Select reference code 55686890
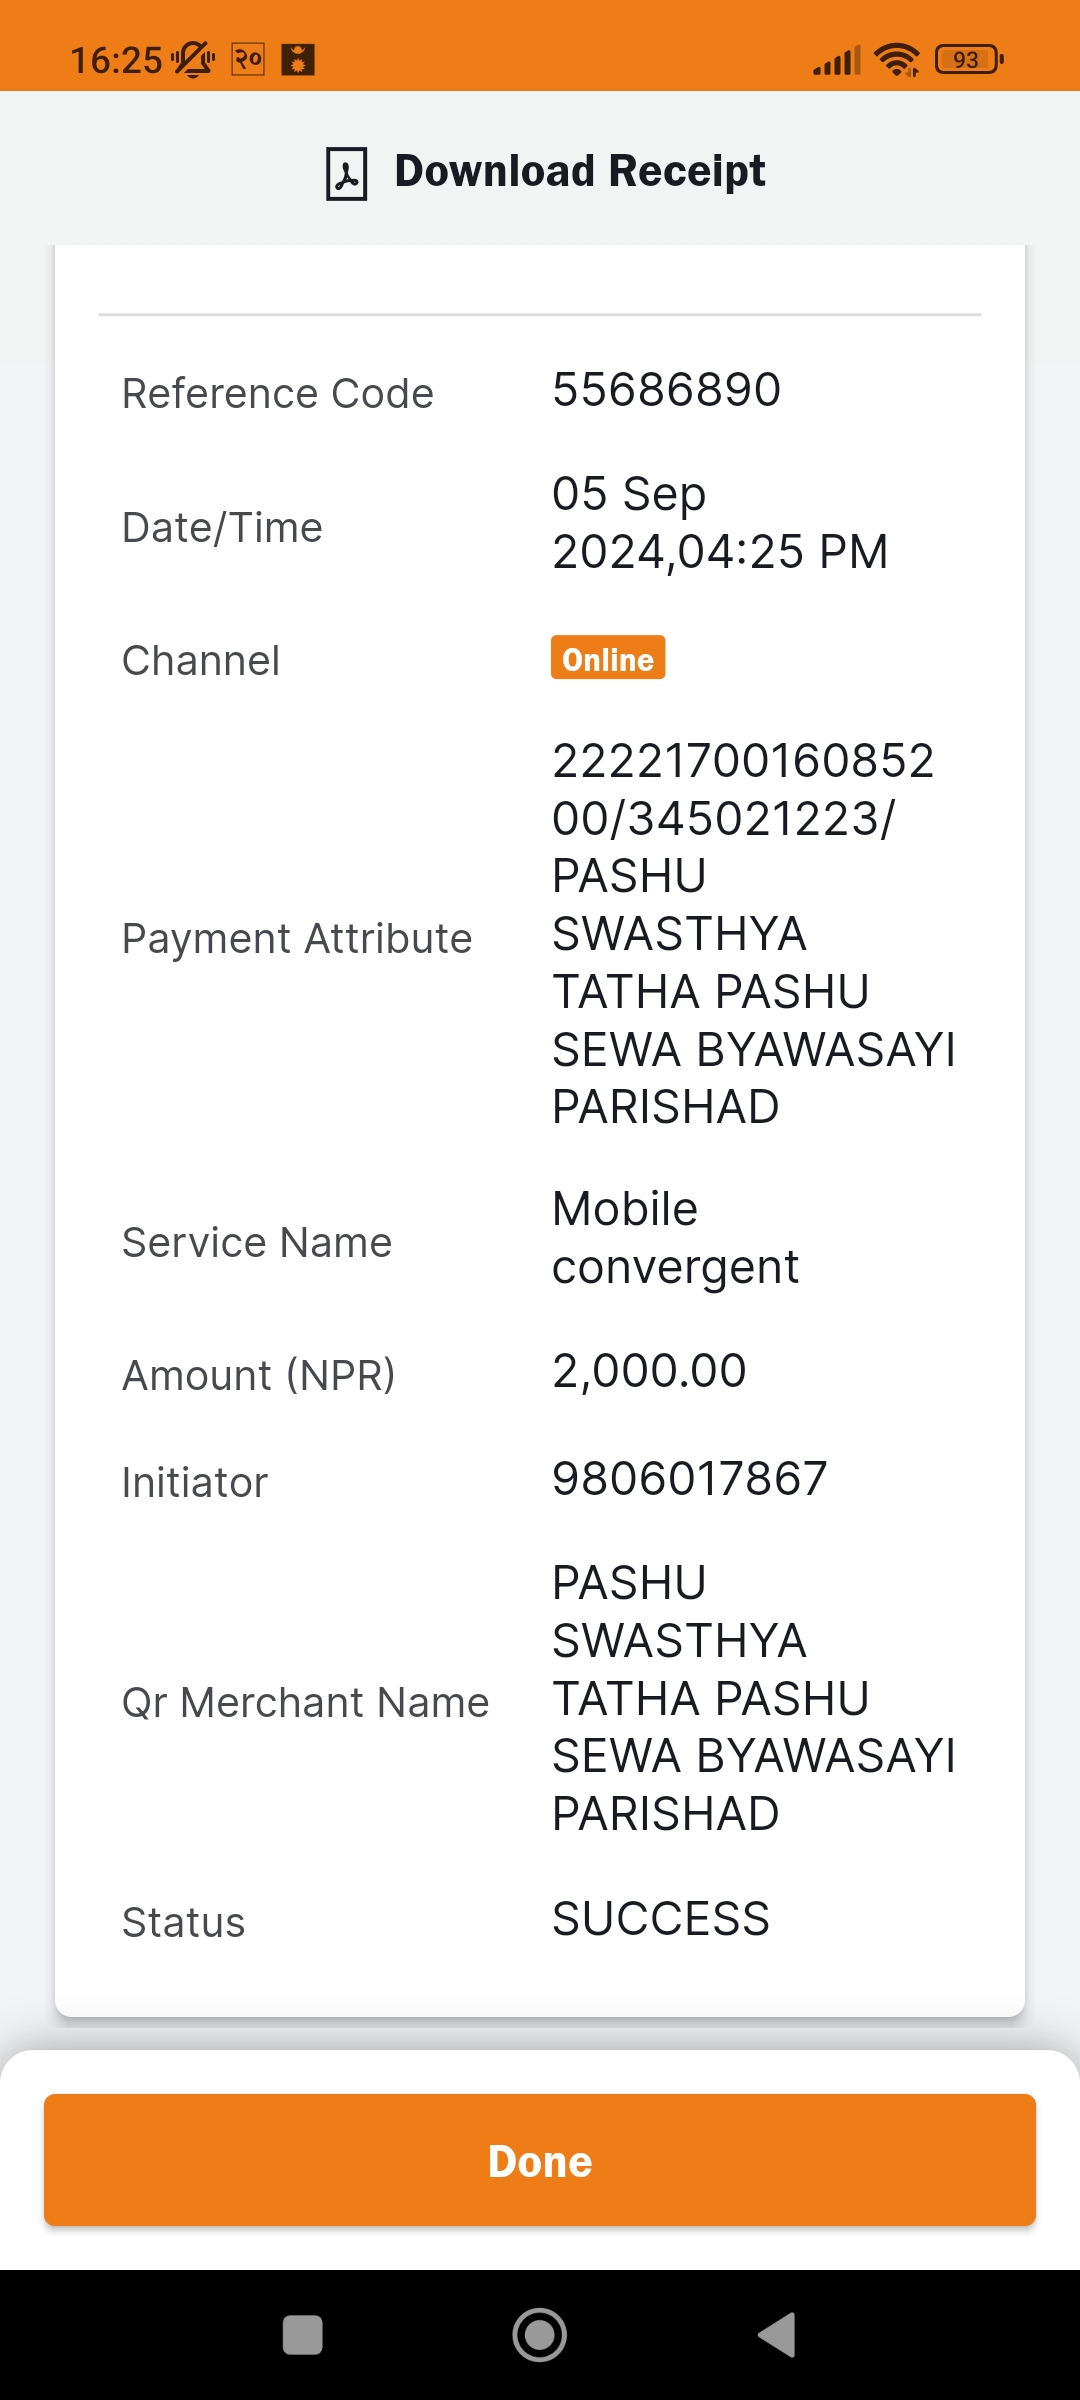 coord(667,390)
